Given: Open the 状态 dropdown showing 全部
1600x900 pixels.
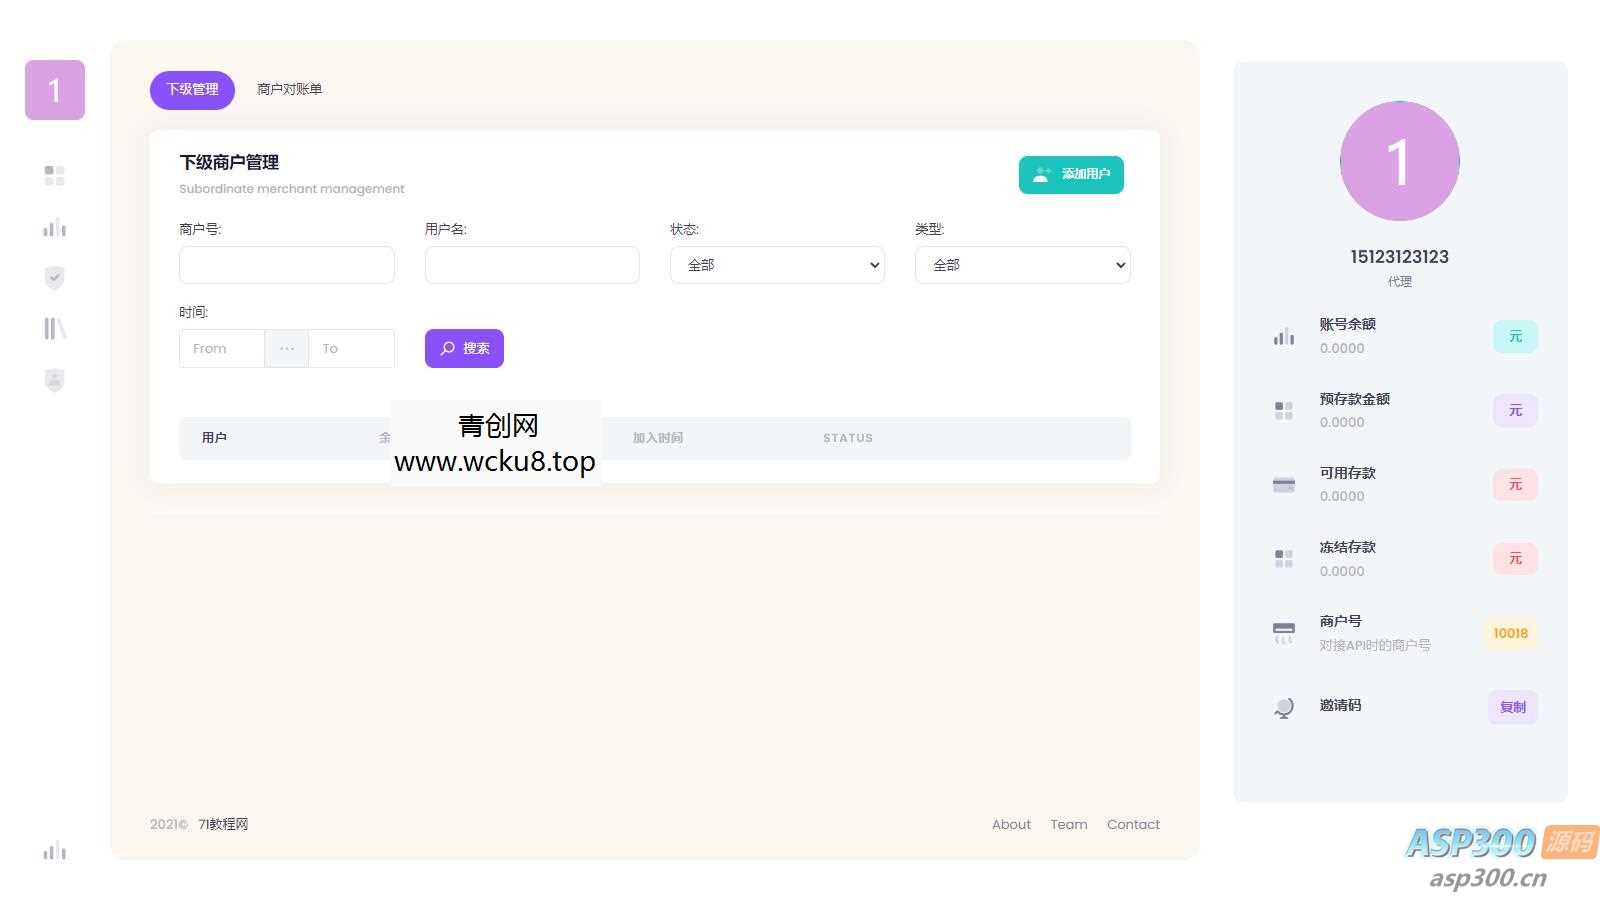Looking at the screenshot, I should (x=777, y=265).
